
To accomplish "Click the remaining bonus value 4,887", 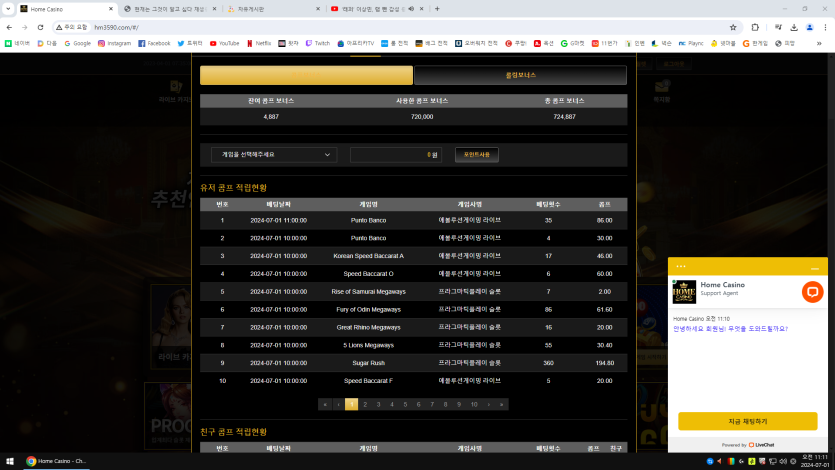I will [x=271, y=117].
